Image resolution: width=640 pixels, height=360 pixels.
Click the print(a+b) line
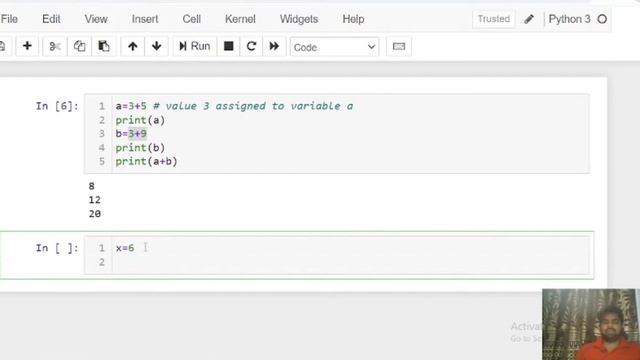146,162
